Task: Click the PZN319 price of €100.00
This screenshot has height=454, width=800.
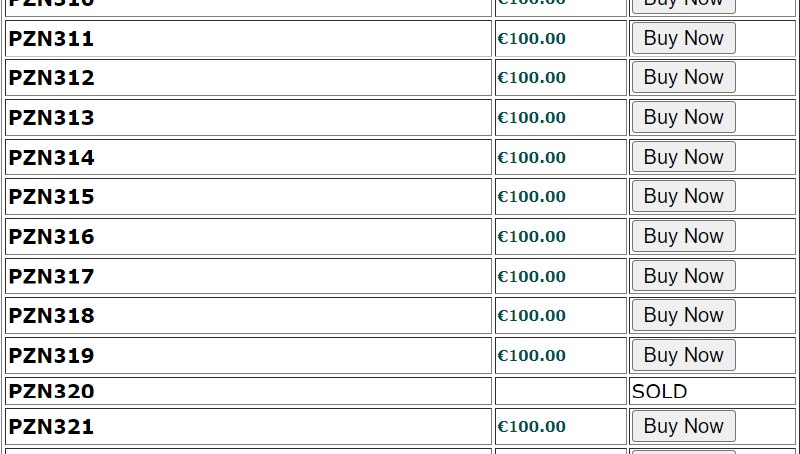Action: (531, 356)
